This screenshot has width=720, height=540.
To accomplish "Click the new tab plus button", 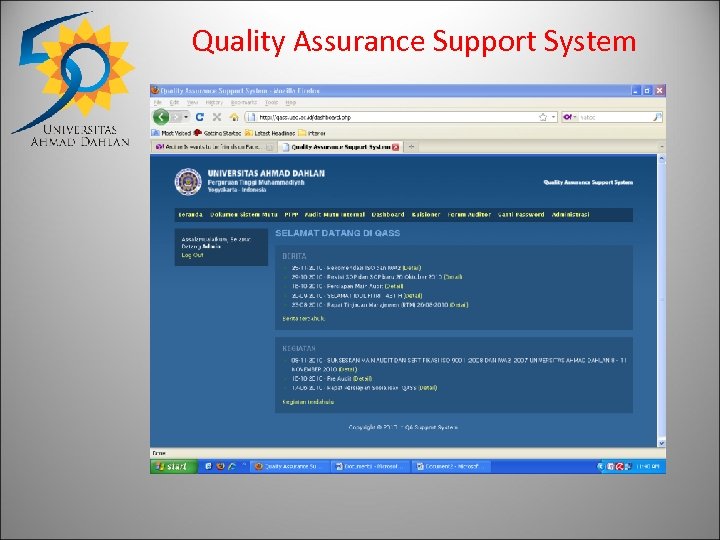I will (x=411, y=147).
